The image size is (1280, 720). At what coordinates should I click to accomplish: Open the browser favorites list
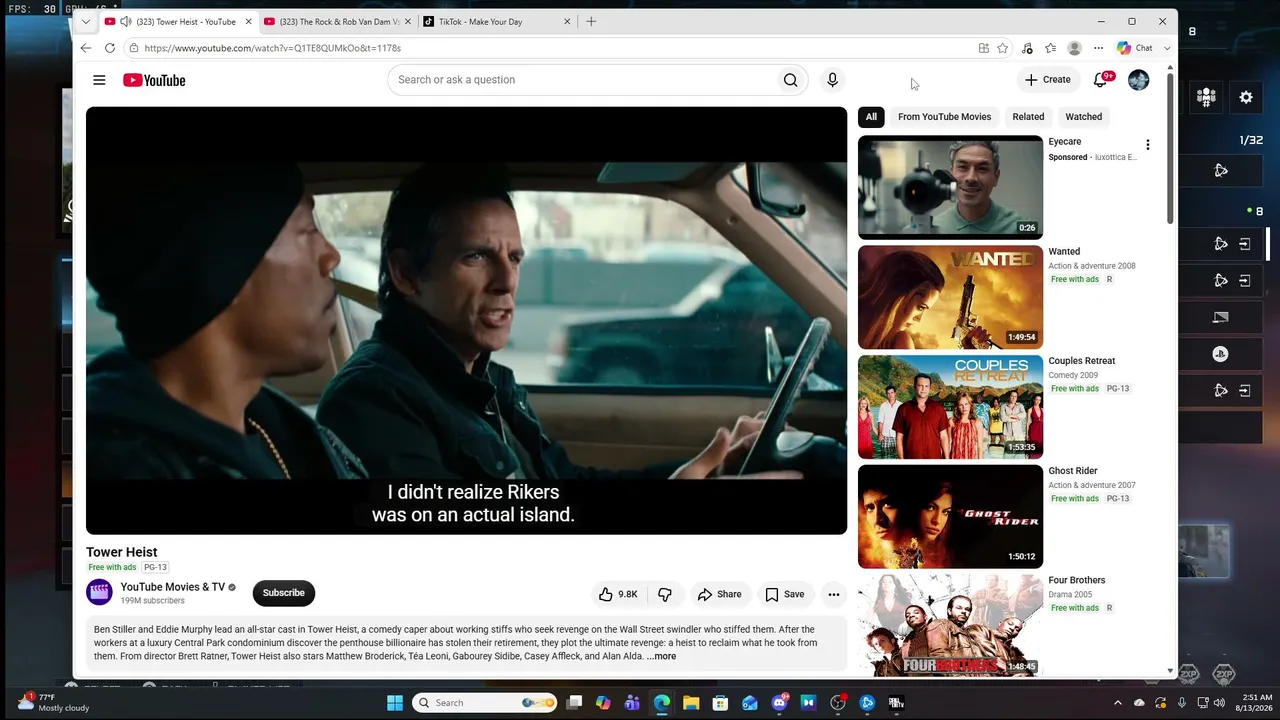(1050, 48)
